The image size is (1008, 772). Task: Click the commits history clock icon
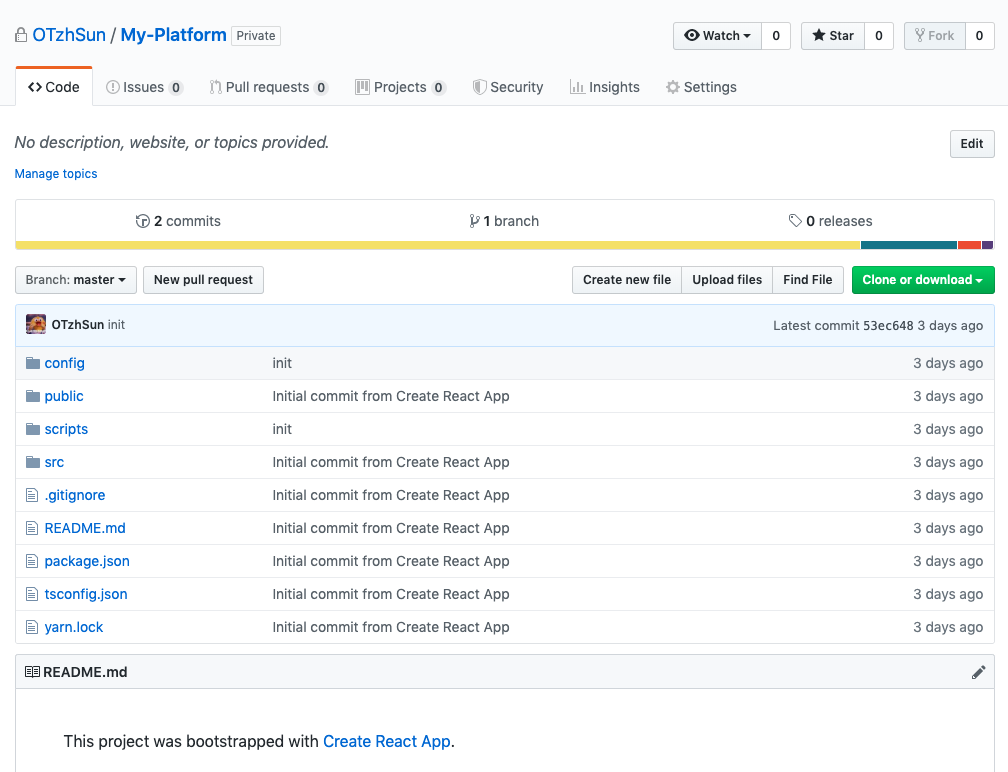(x=142, y=221)
